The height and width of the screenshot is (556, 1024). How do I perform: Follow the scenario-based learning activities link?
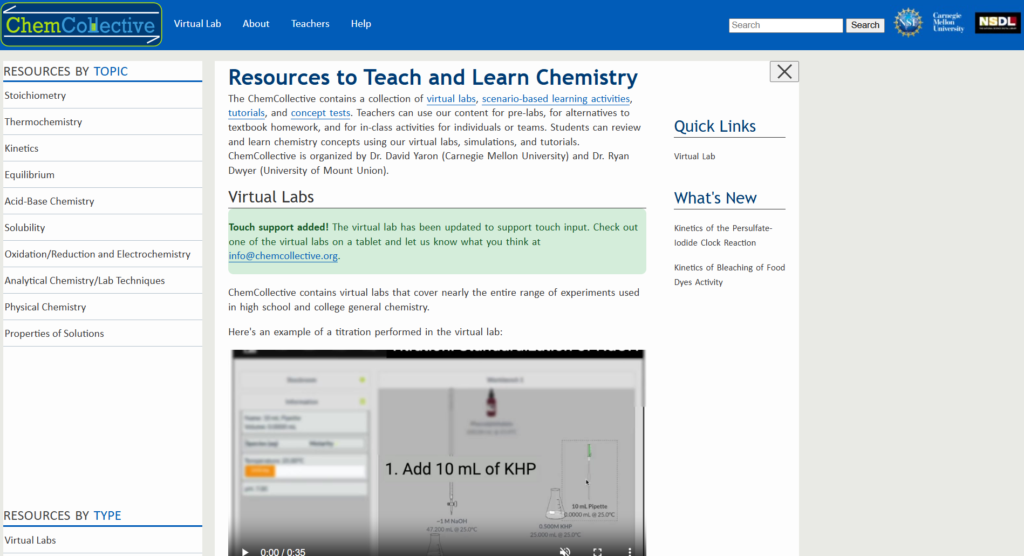click(x=556, y=99)
